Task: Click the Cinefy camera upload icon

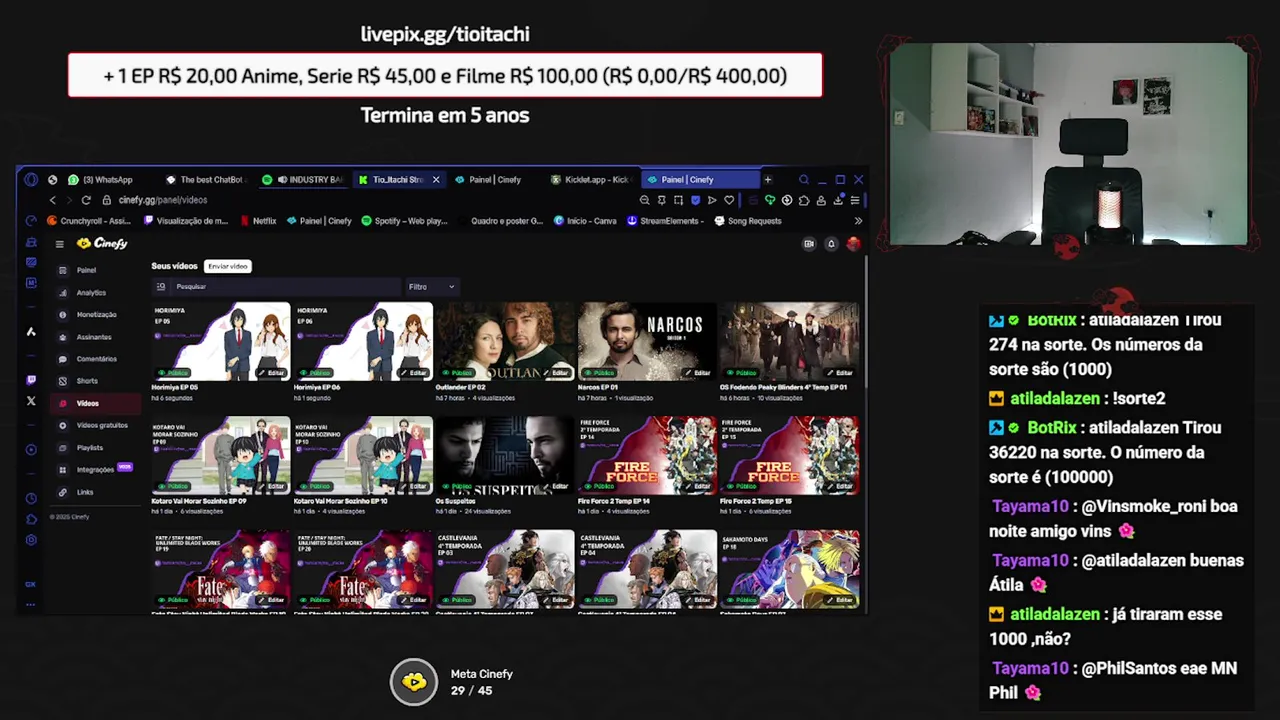Action: tap(809, 244)
